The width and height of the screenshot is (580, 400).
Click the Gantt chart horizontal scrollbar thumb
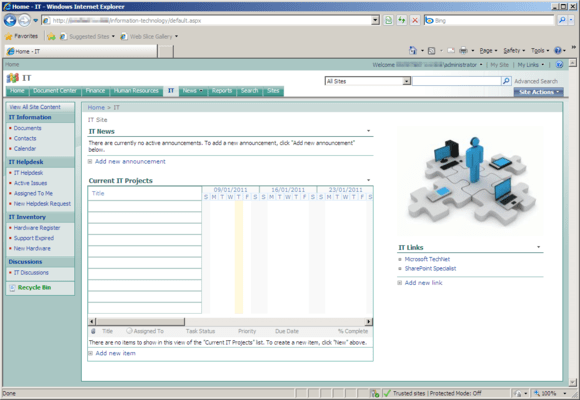140,321
